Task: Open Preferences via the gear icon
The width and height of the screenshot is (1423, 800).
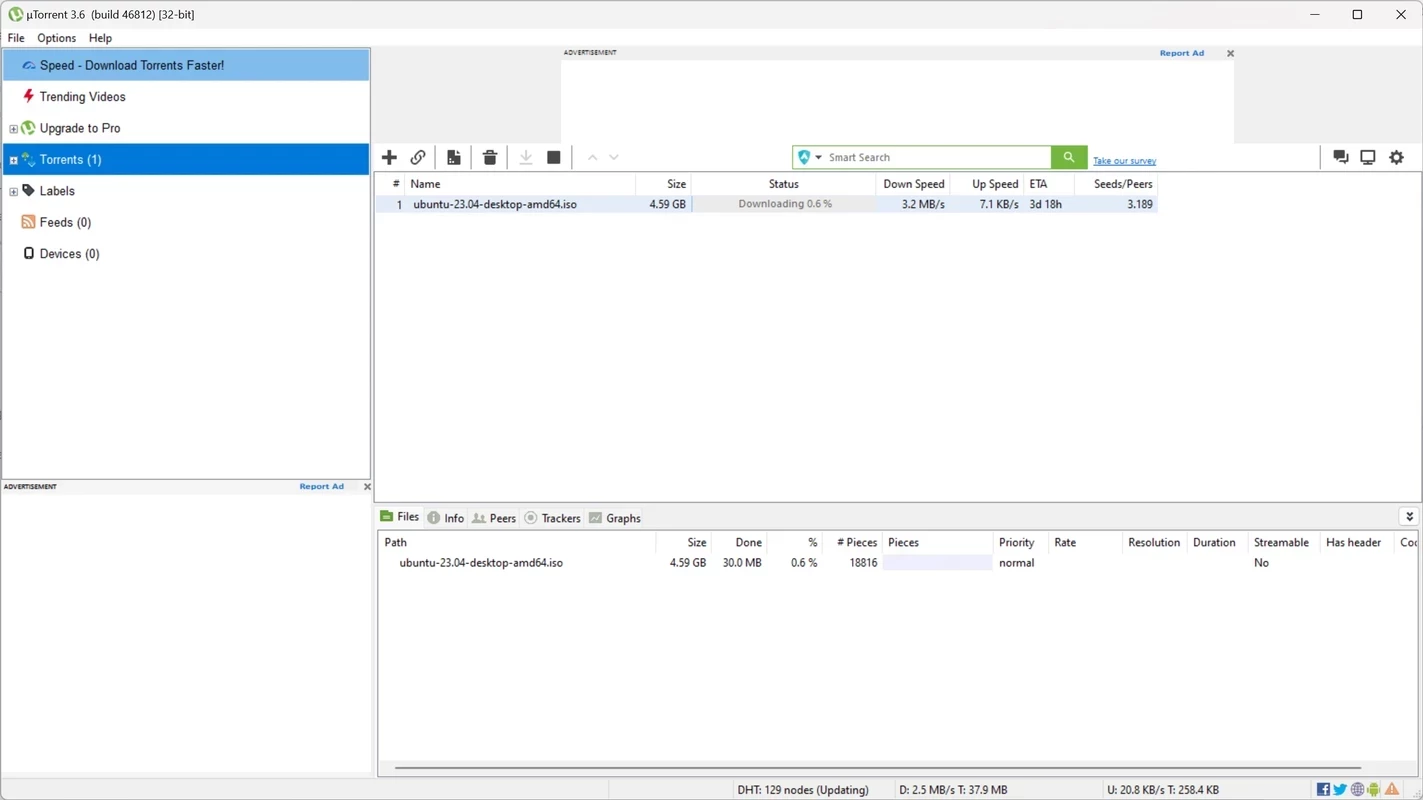Action: tap(1397, 157)
